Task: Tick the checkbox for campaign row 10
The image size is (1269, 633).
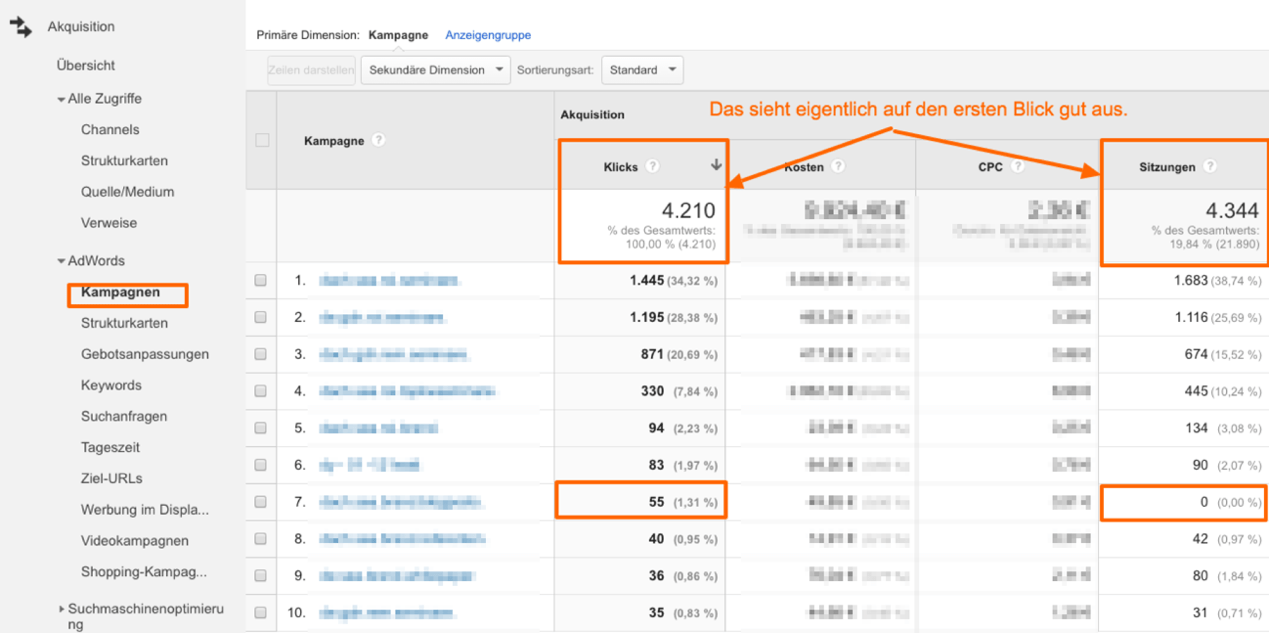Action: [x=261, y=613]
